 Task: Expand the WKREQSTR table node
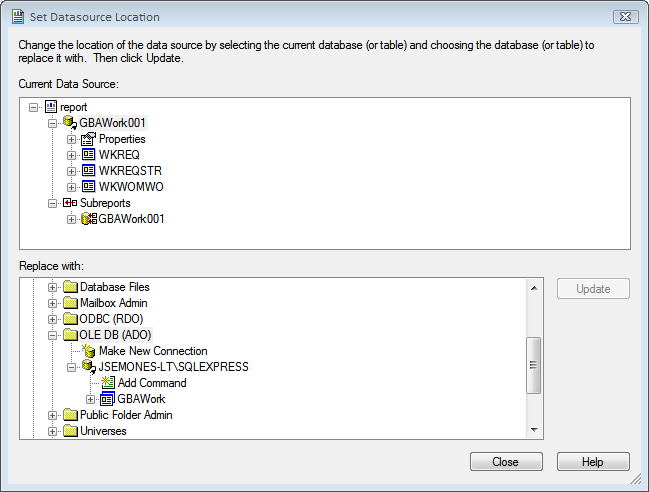coord(71,171)
